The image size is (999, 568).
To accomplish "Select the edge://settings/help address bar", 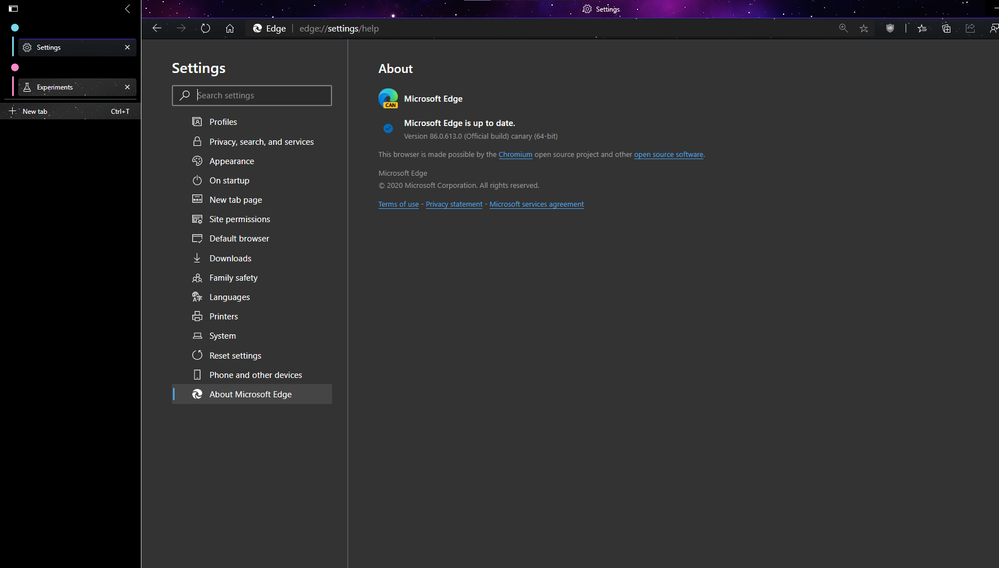I will 339,29.
